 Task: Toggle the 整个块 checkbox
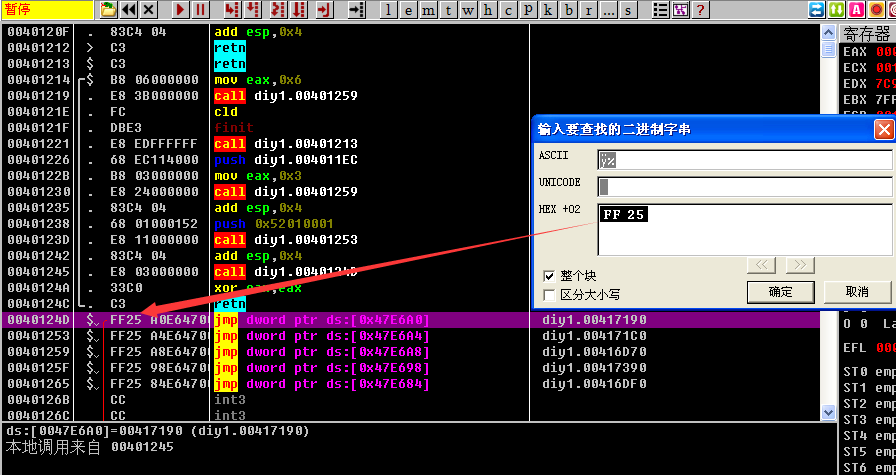pos(549,276)
